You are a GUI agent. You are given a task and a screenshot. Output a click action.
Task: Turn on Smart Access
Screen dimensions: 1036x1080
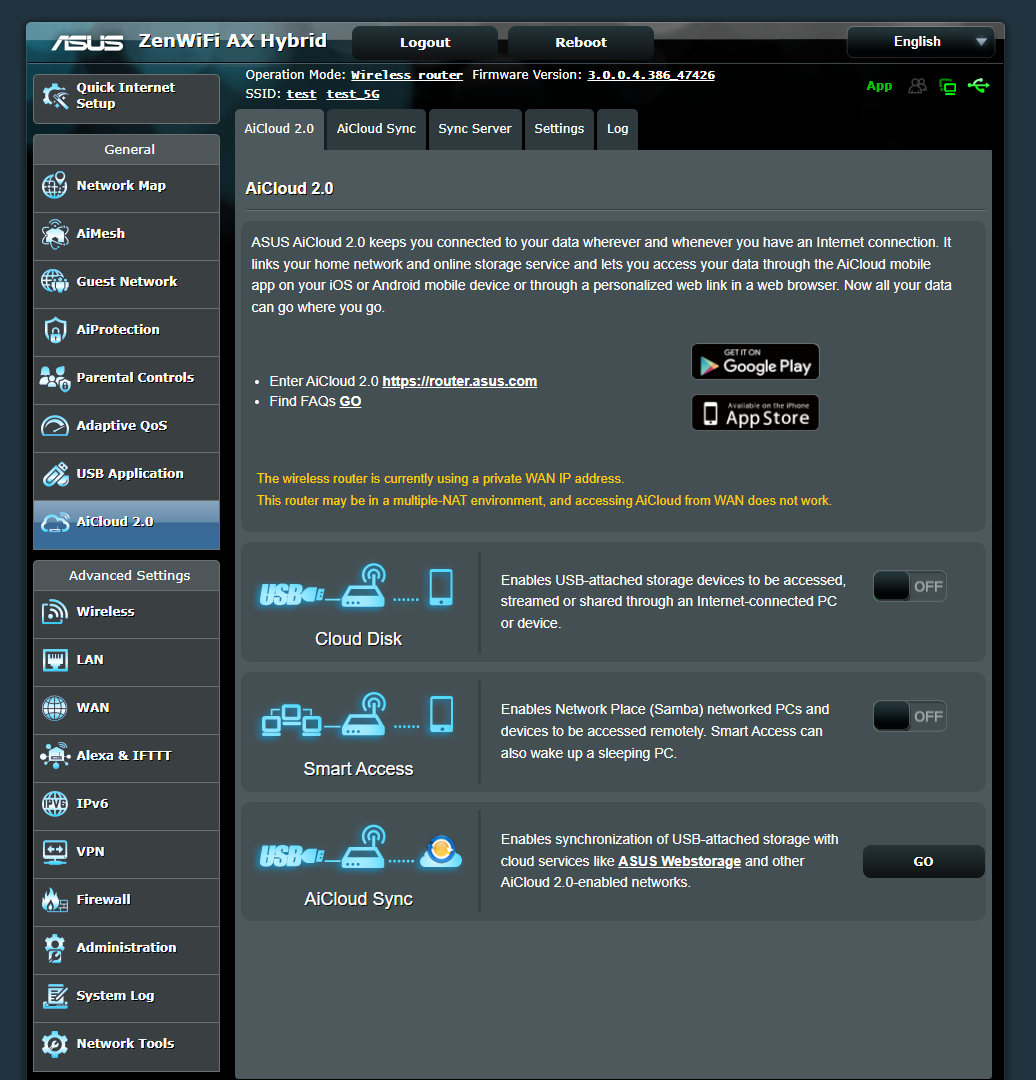909,716
